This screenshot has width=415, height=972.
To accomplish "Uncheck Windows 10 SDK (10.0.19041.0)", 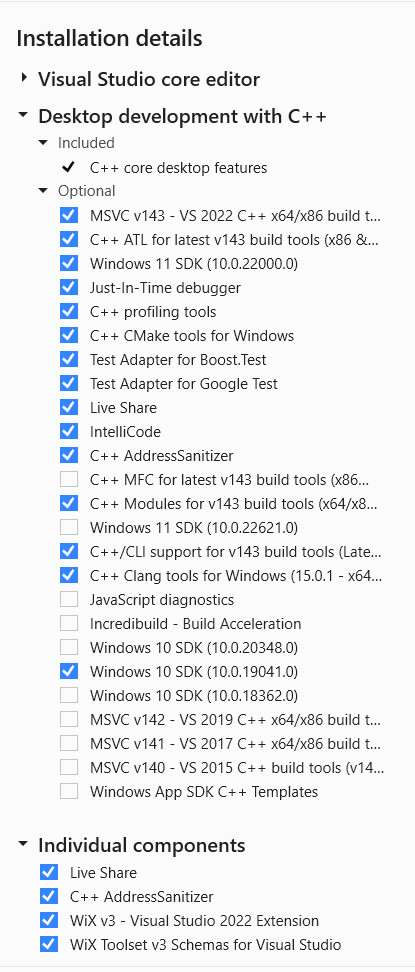I will (69, 671).
